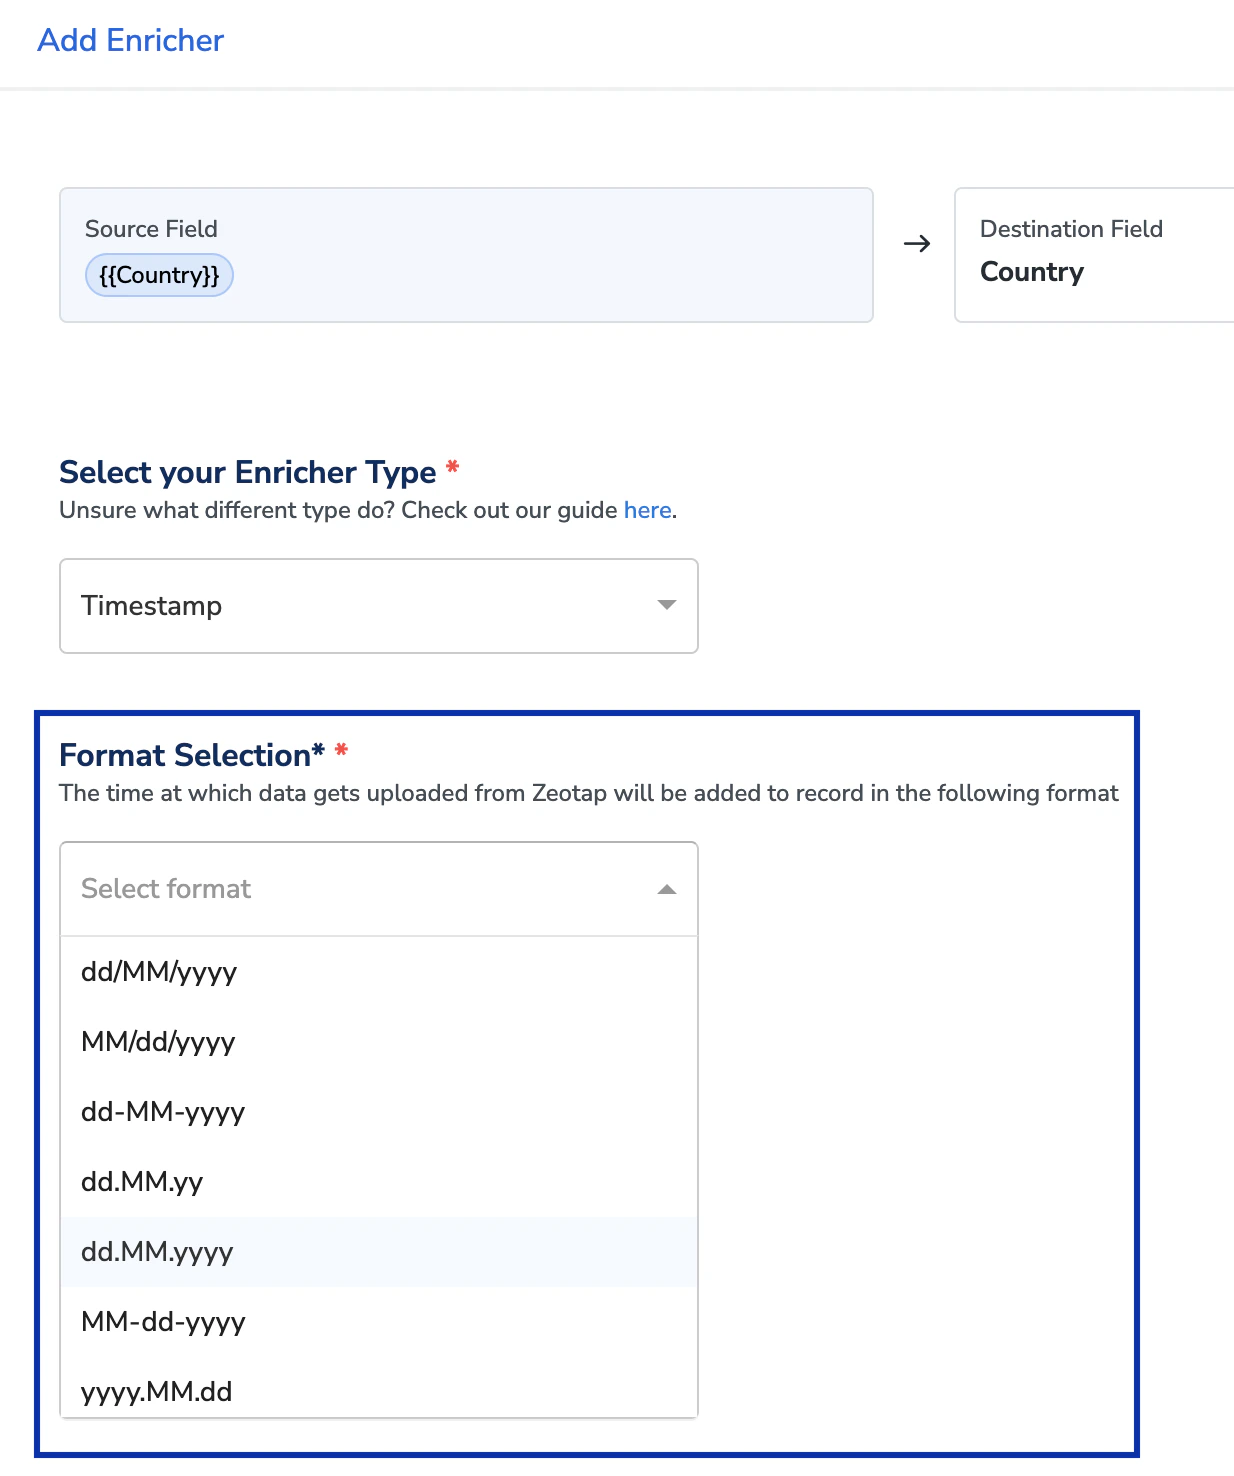Screen dimensions: 1234x1476
Task: Click inside the Source Field box
Action: coord(466,255)
